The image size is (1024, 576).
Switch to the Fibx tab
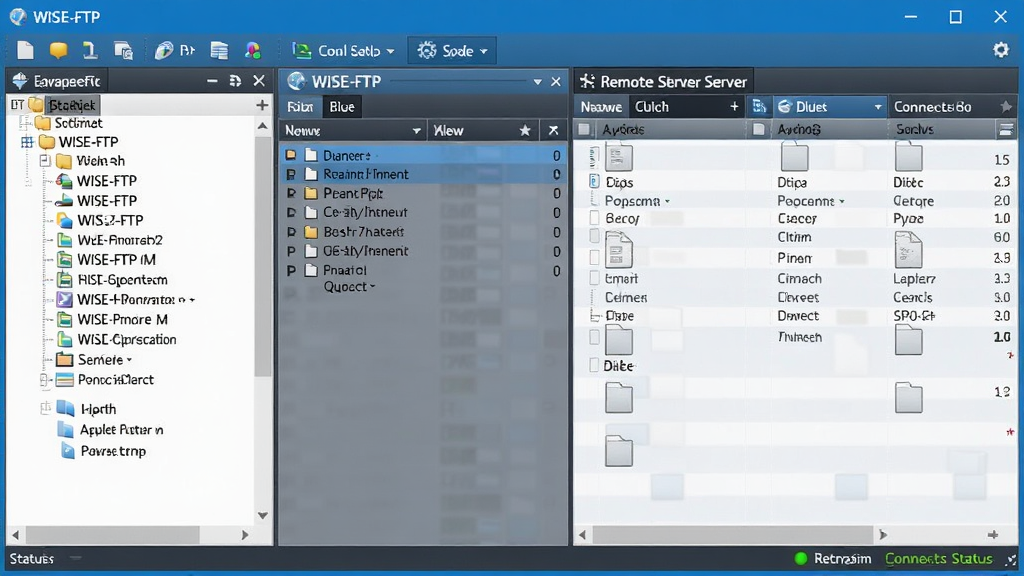coord(300,106)
